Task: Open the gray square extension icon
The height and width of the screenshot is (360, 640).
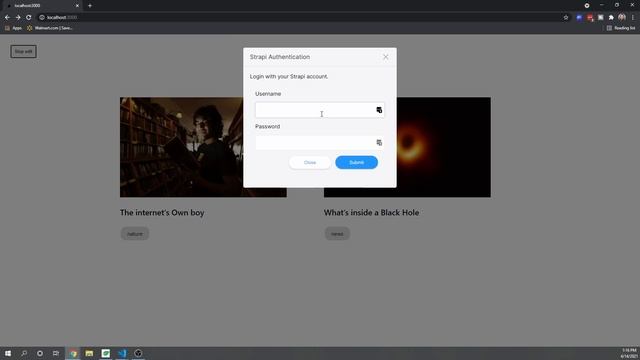Action: 600,18
